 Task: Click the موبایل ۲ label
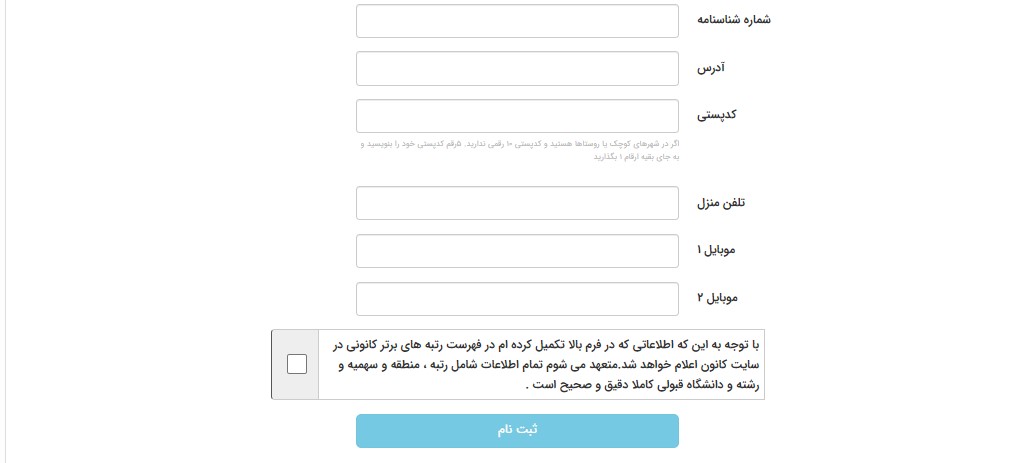[716, 298]
